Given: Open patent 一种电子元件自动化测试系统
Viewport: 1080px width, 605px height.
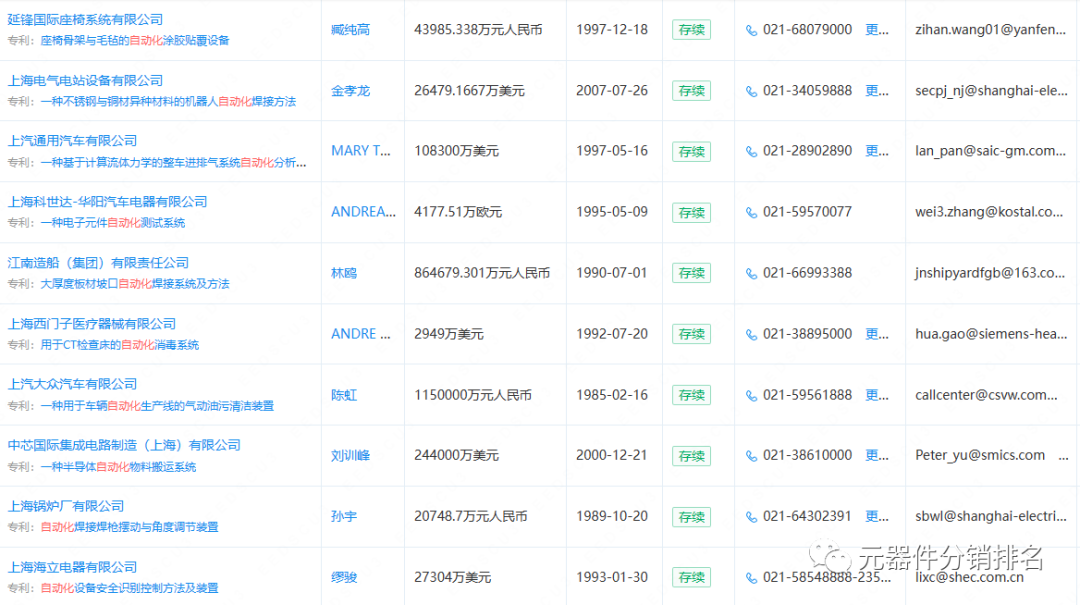Looking at the screenshot, I should 113,223.
